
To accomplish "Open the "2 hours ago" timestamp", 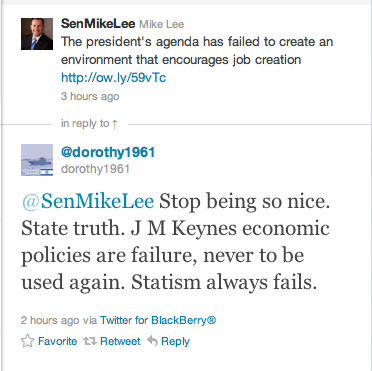I will click(x=50, y=320).
